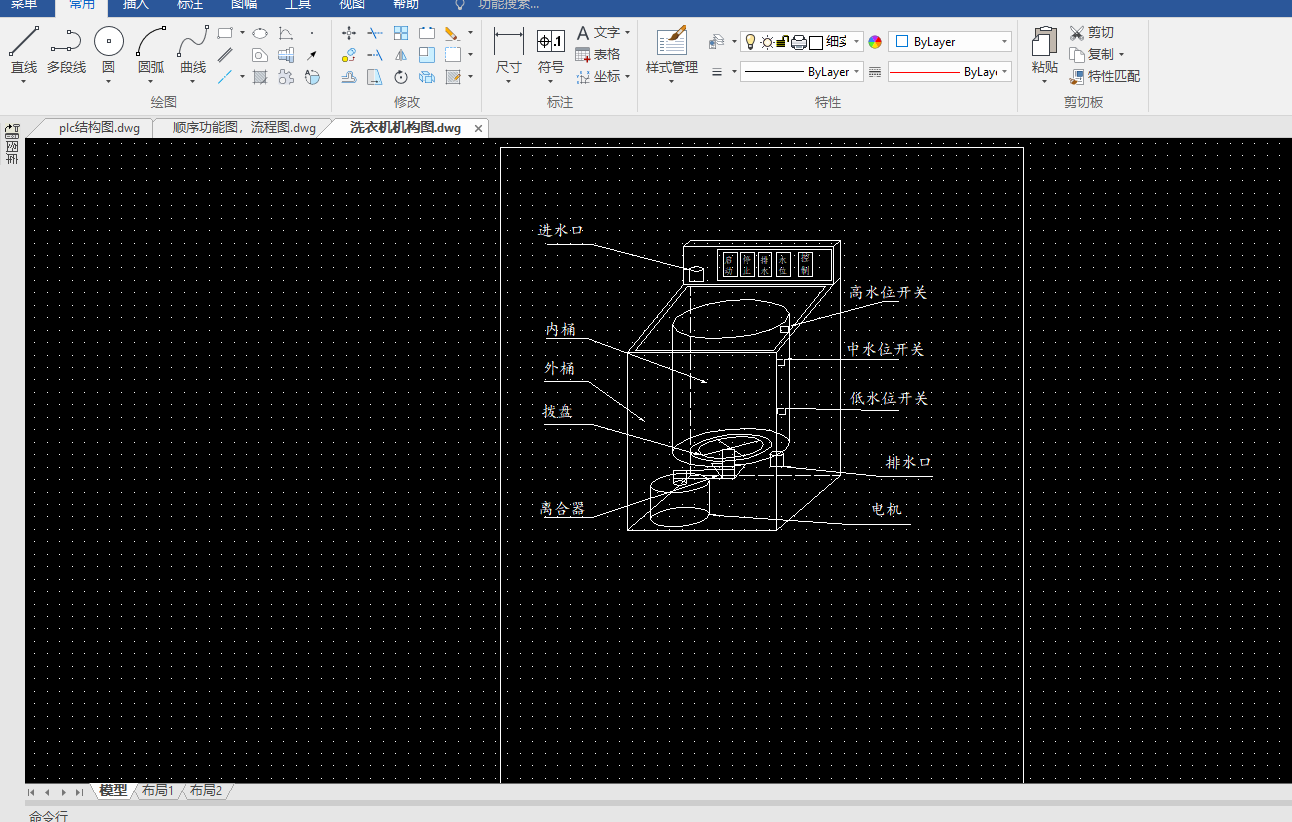
Task: Click the lineweight icon beside red ByLayer
Action: click(875, 72)
